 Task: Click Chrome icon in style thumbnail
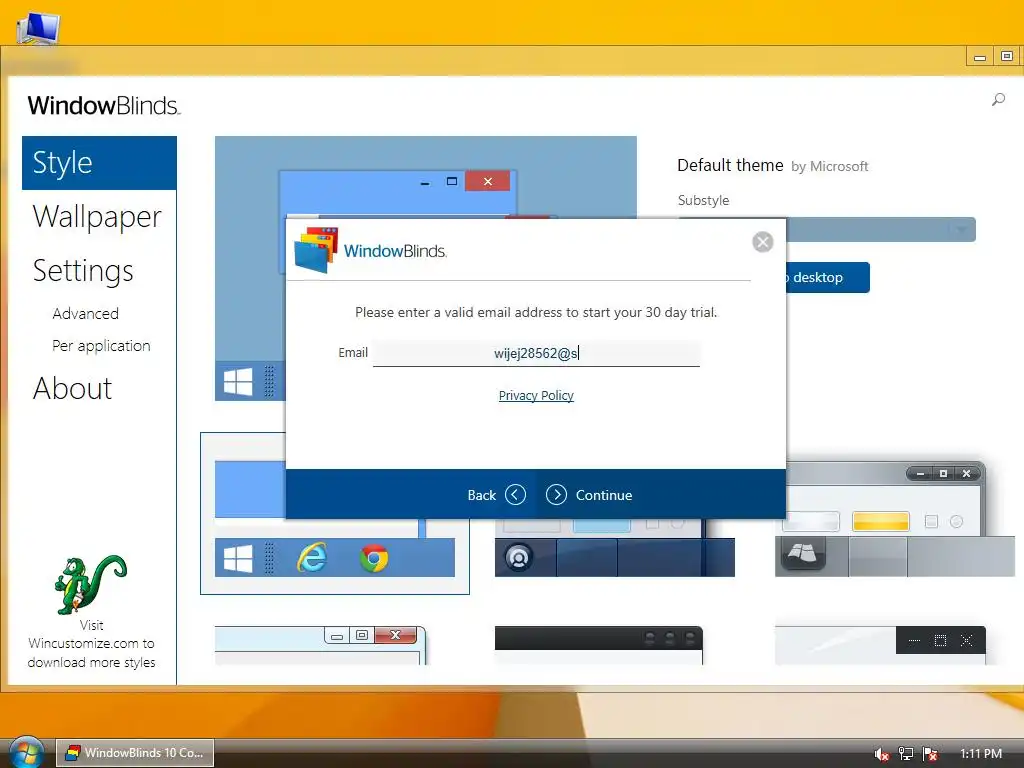tap(374, 558)
